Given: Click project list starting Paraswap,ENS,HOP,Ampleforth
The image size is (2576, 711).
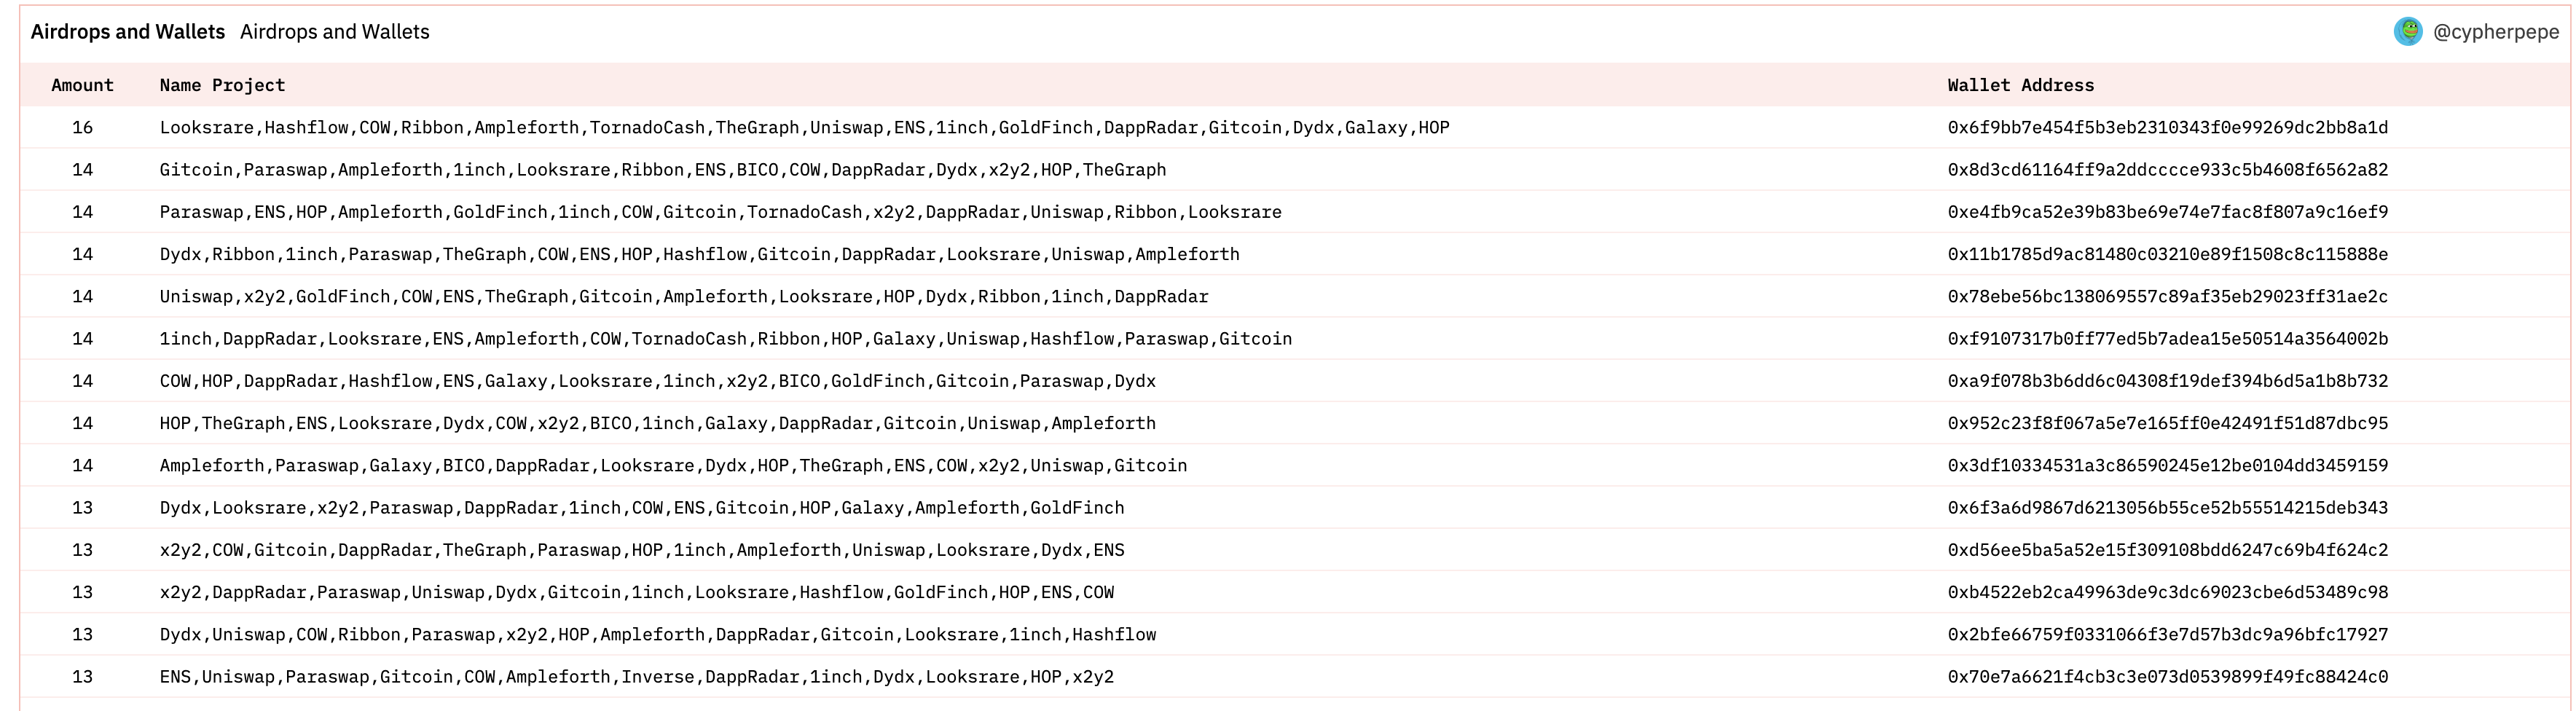Looking at the screenshot, I should (x=720, y=212).
